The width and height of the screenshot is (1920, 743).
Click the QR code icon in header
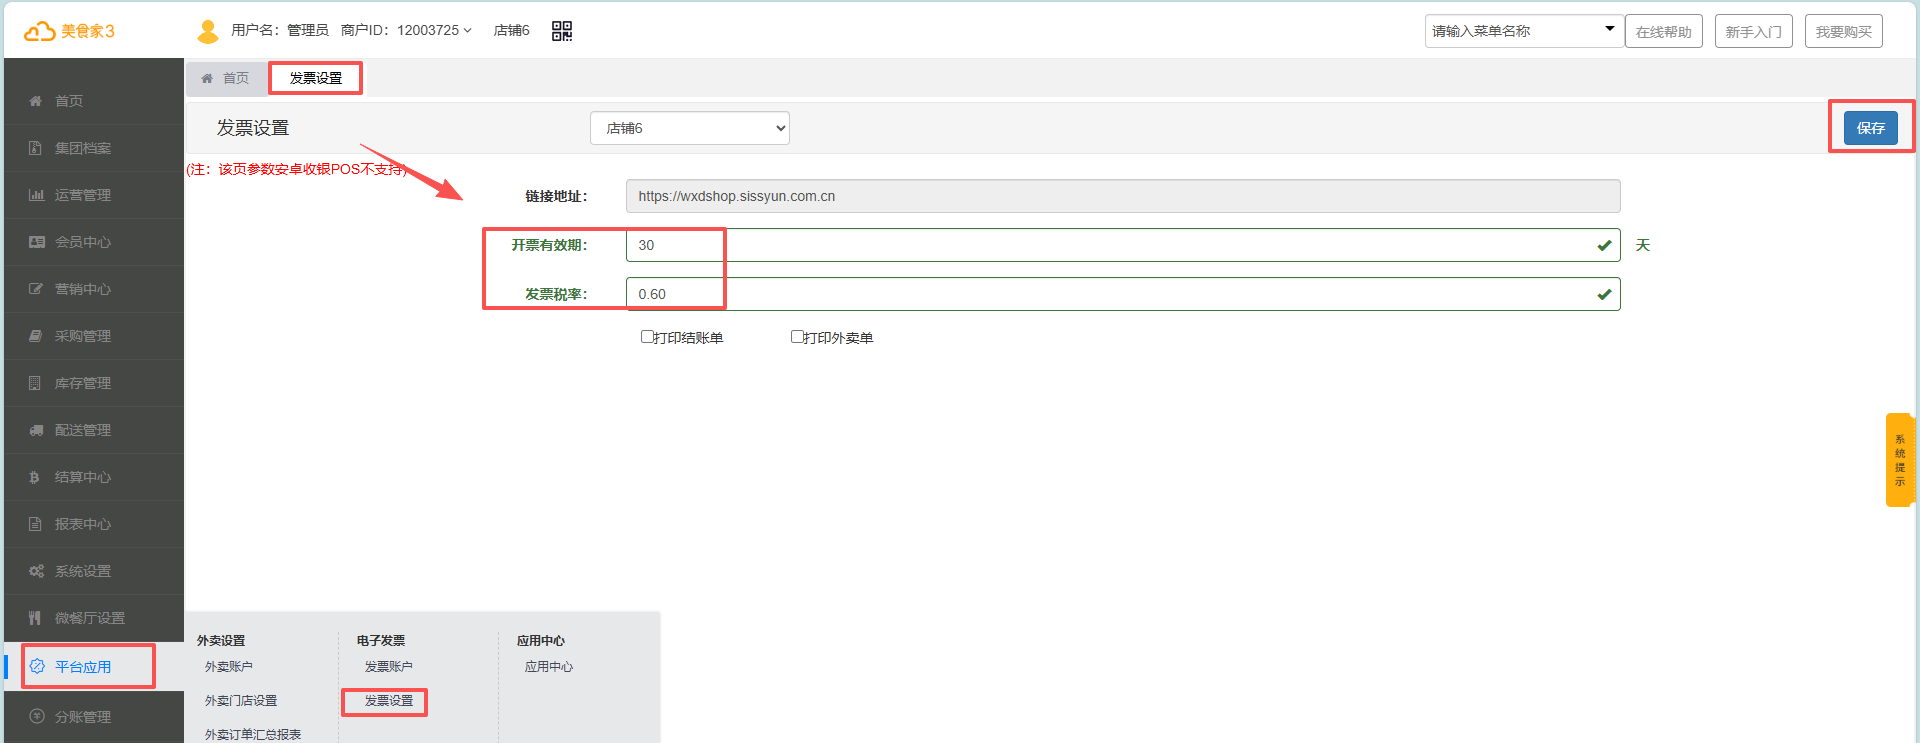(x=562, y=31)
